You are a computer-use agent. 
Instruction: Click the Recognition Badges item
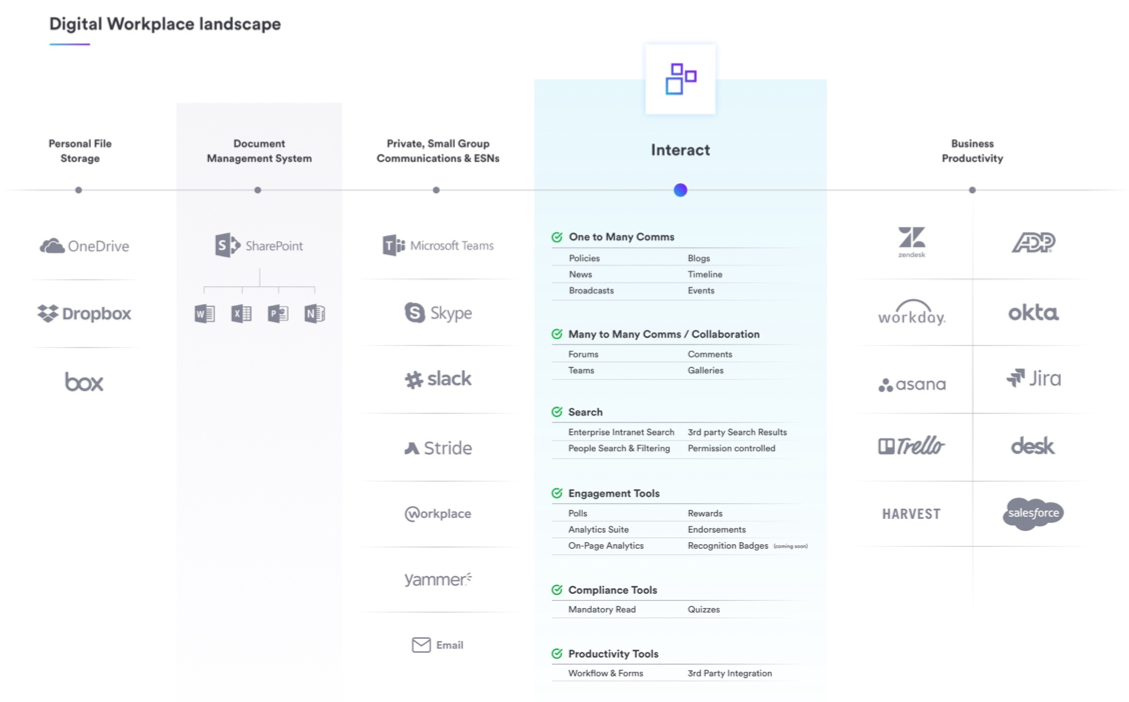pos(728,546)
